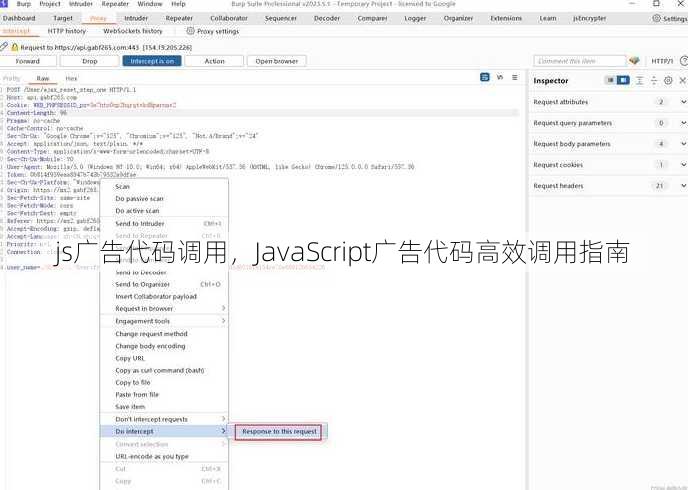The height and width of the screenshot is (490, 688).
Task: Open the Extensions tab
Action: 506,18
